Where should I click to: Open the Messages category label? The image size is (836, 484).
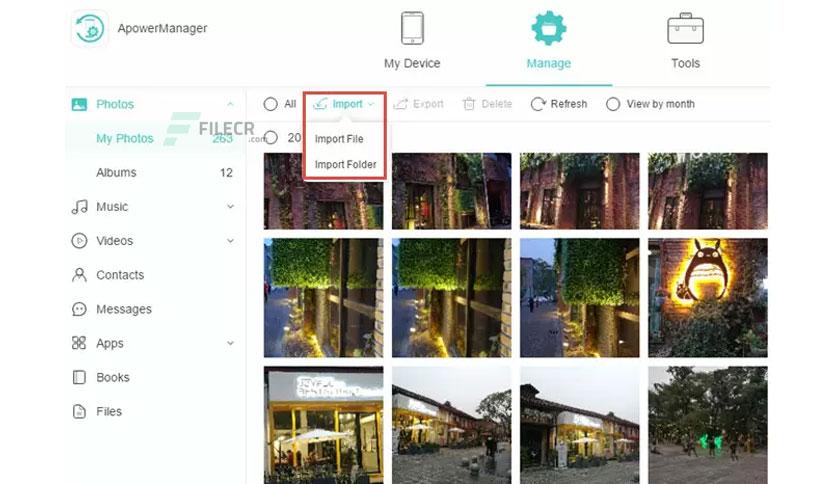tap(124, 309)
